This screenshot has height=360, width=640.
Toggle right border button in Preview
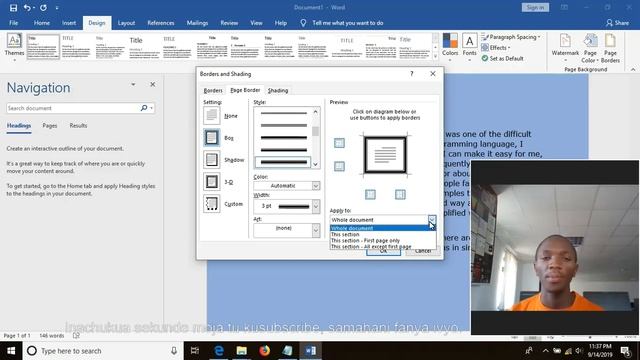coord(400,194)
